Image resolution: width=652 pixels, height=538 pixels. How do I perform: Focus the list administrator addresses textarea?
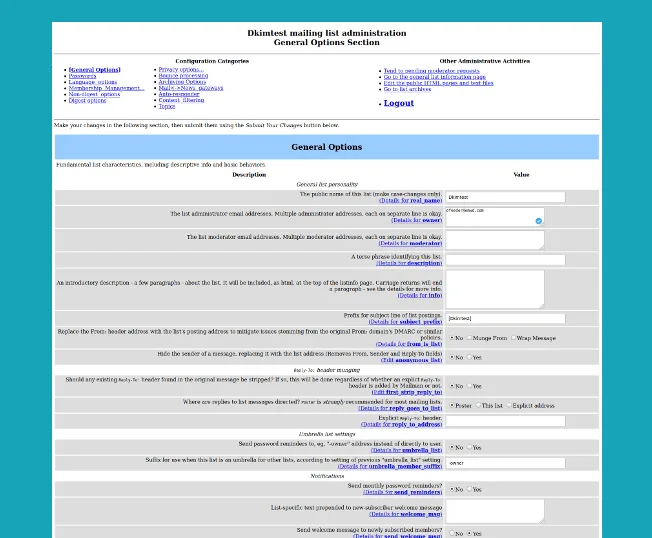tap(495, 217)
